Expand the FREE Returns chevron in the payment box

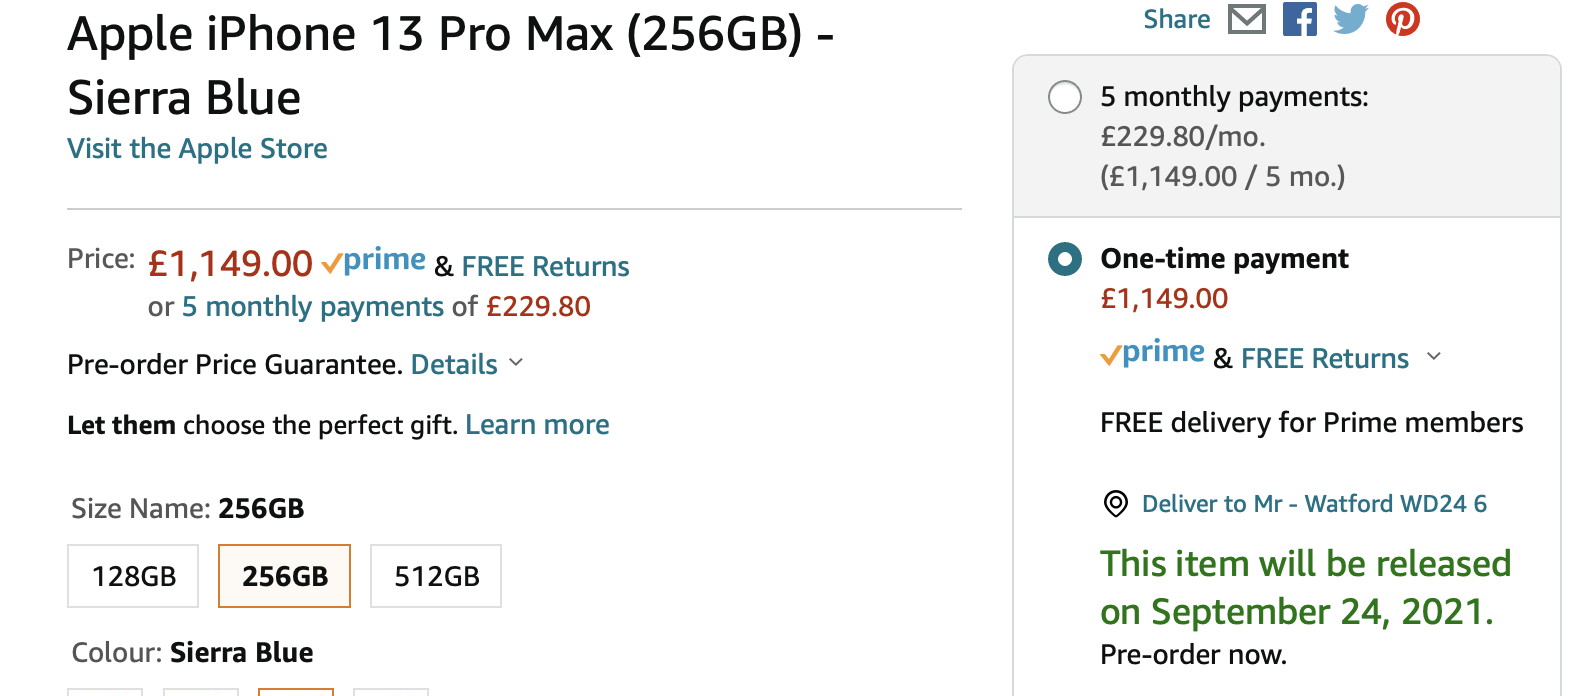pos(1434,357)
